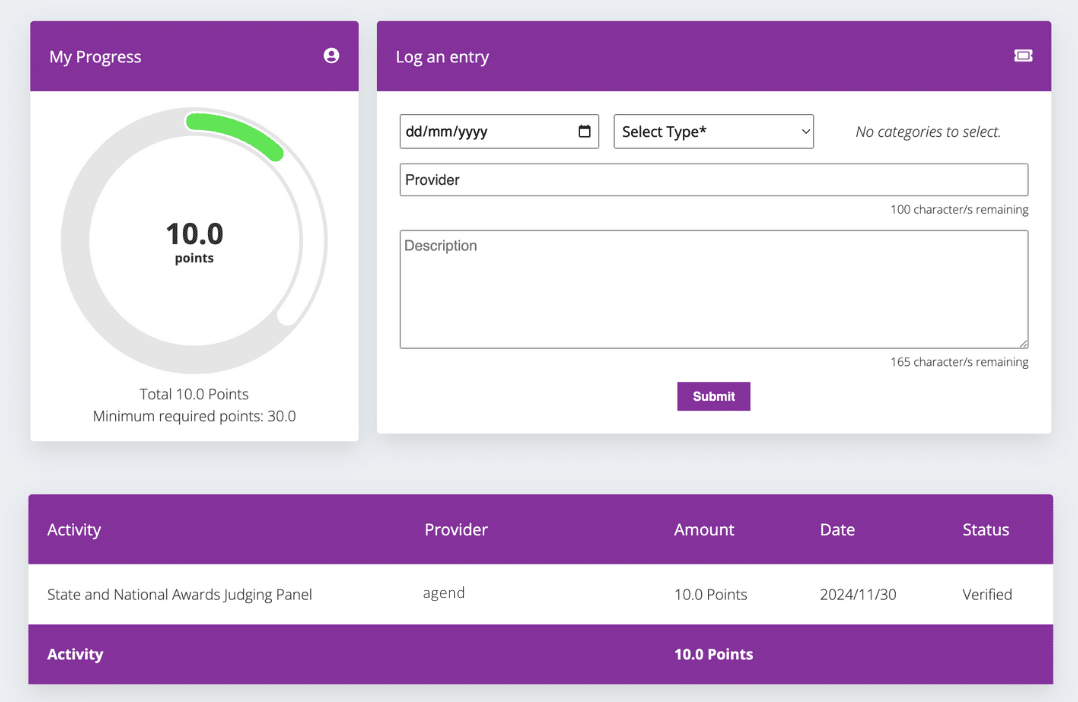Click the Description box resize handle

point(1022,342)
